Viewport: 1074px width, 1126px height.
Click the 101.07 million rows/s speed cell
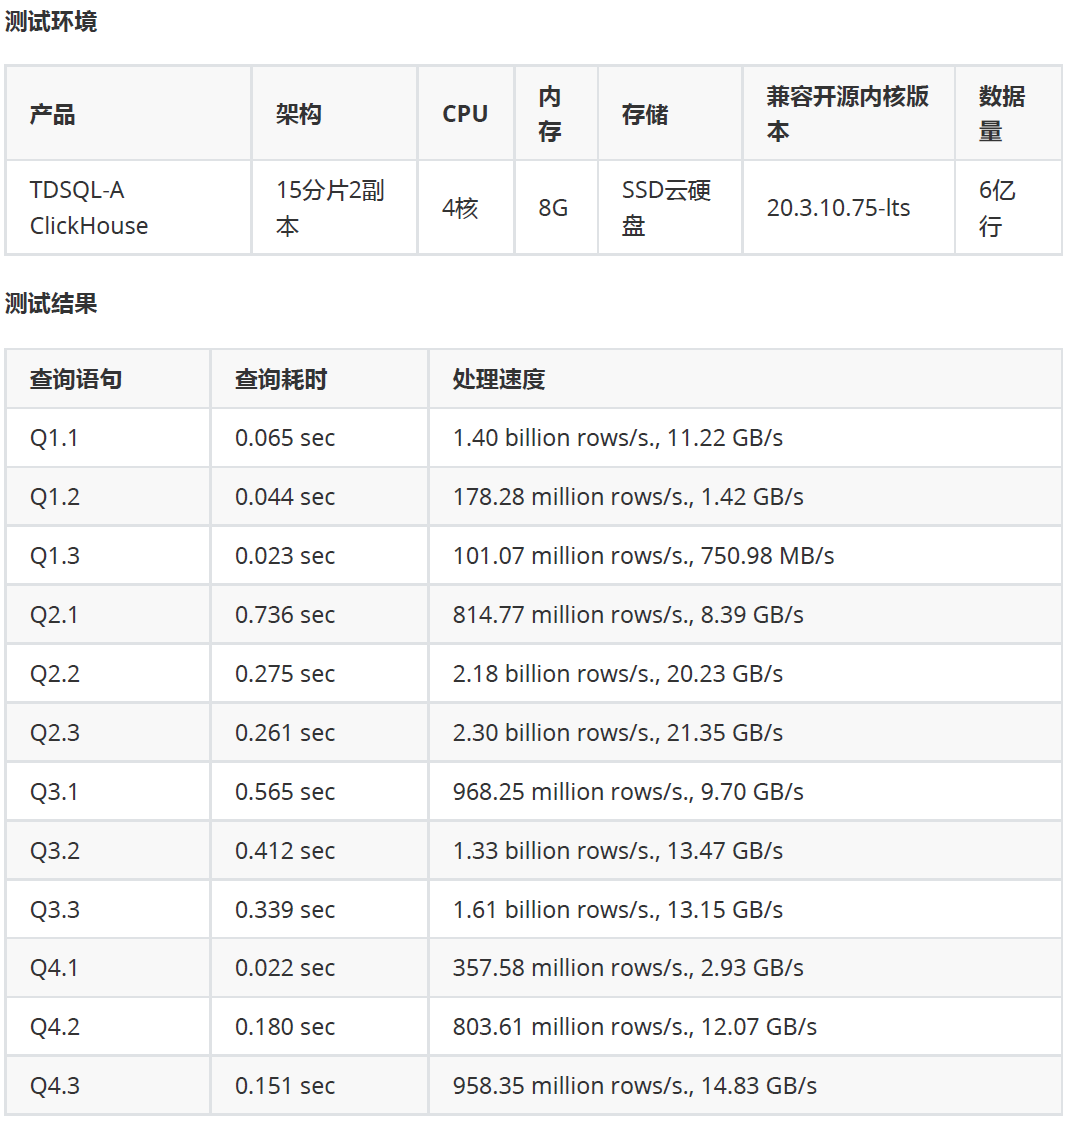[745, 556]
